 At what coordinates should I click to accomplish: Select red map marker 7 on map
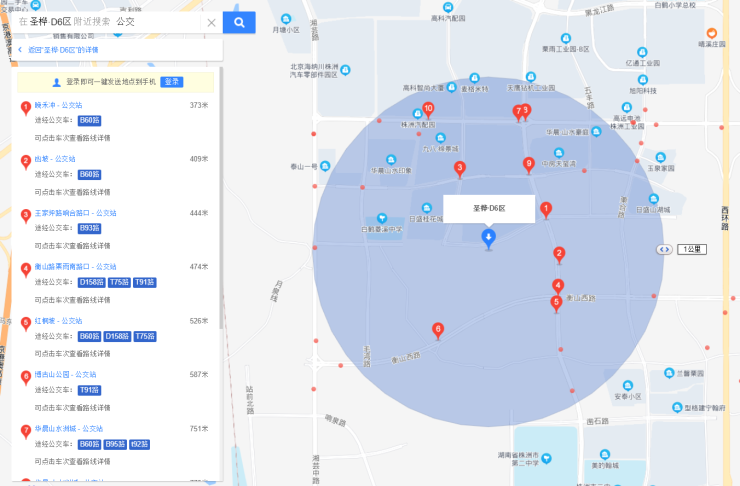pyautogui.click(x=518, y=112)
